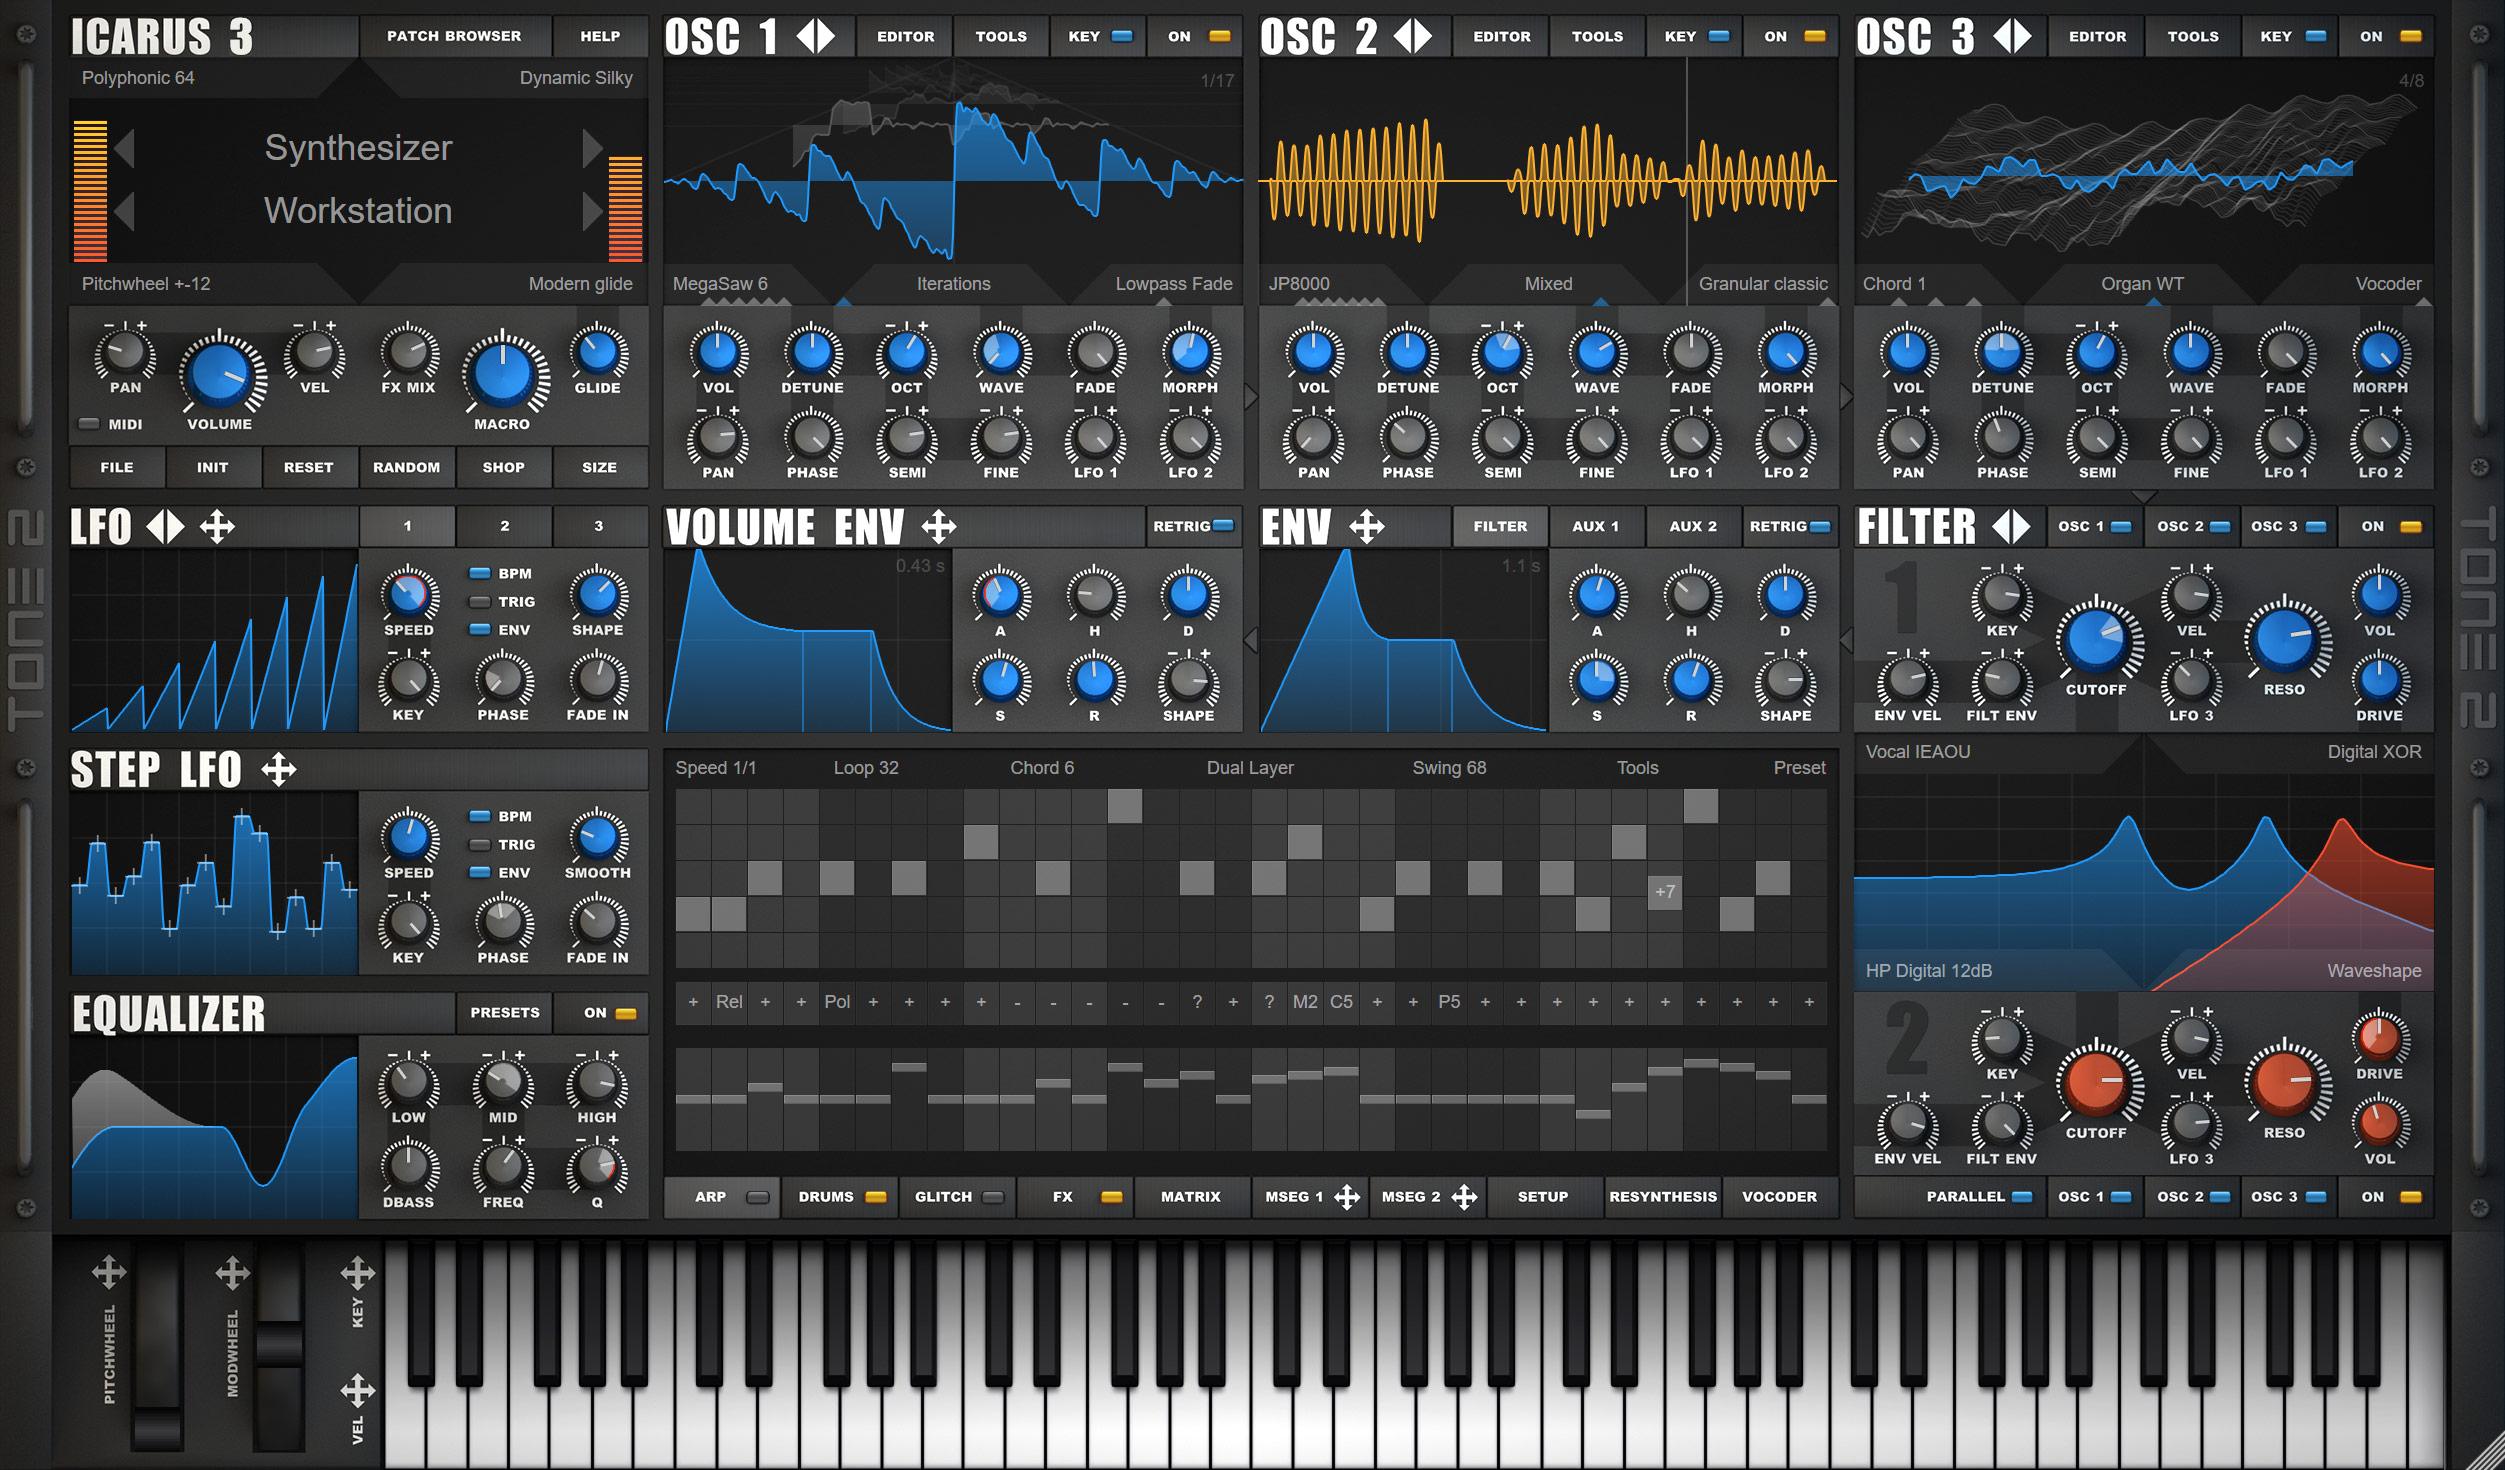Click the KEY modulation drag cross icon
The image size is (2505, 1470).
357,1273
